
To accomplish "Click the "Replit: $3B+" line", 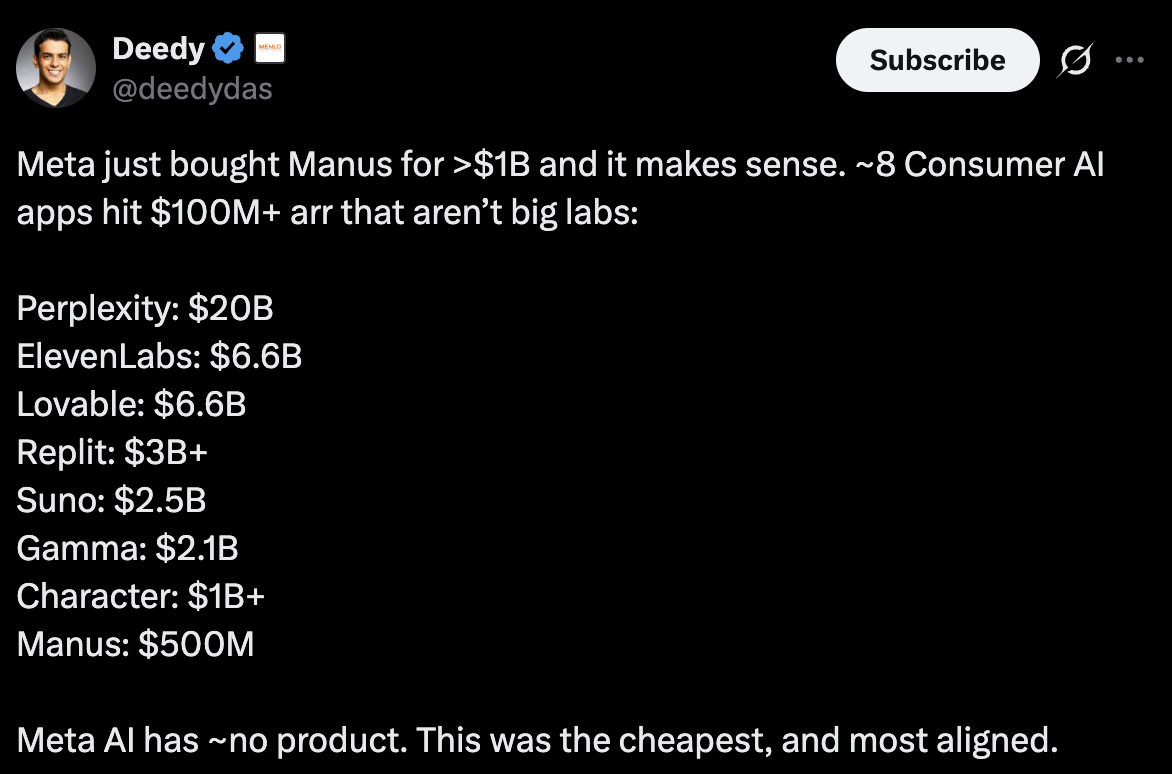I will tap(112, 452).
